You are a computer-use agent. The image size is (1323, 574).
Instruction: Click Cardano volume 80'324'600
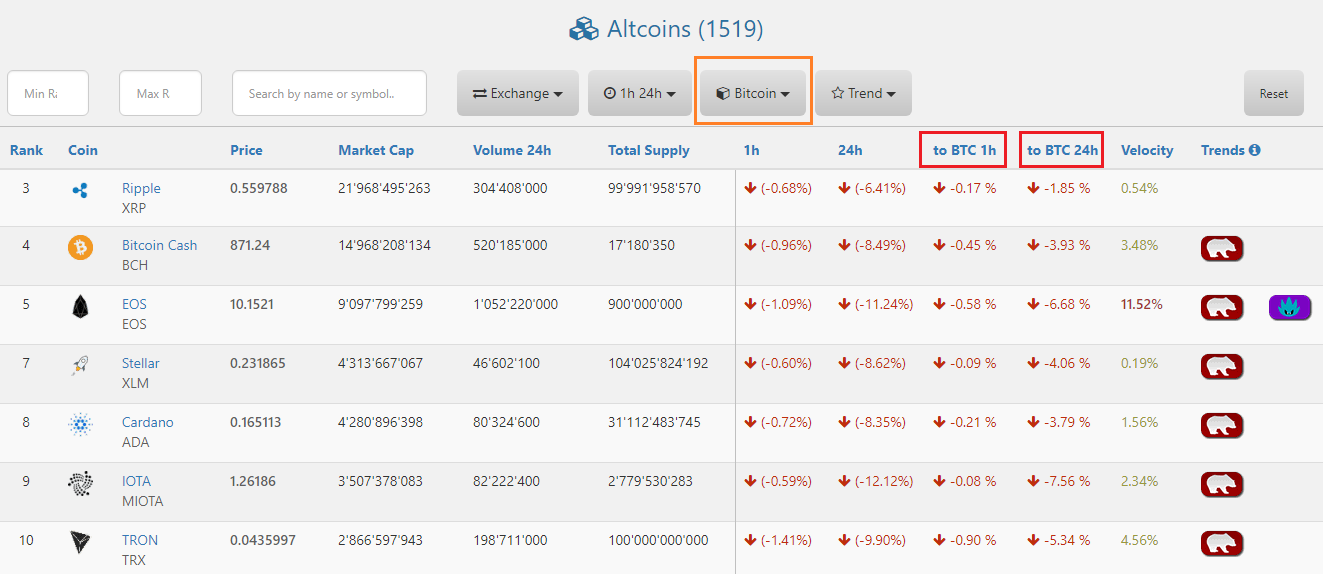pyautogui.click(x=506, y=422)
